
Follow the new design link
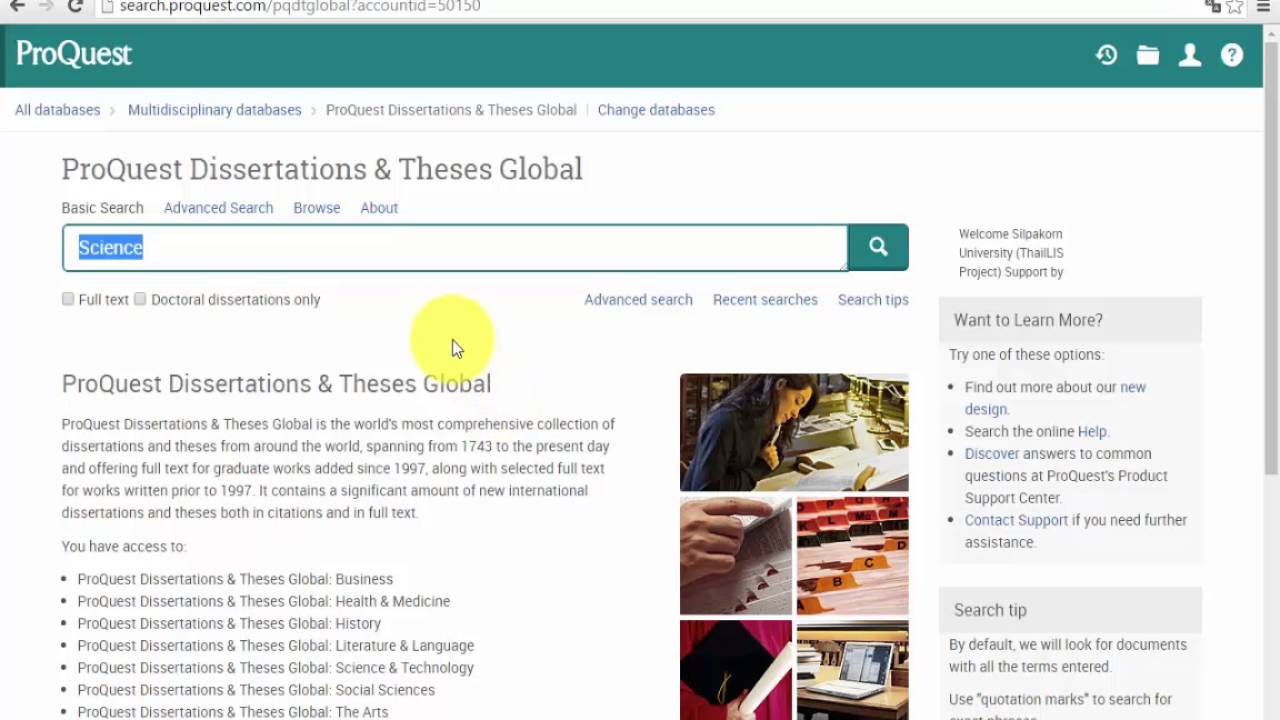tap(1055, 398)
